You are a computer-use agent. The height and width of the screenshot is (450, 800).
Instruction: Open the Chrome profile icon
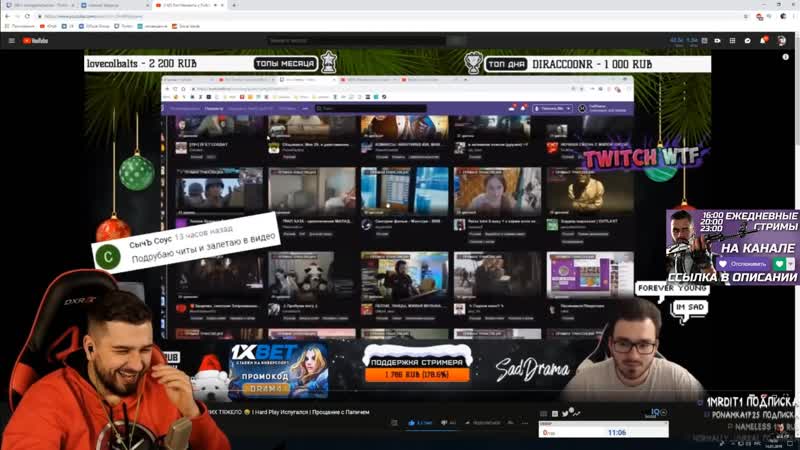click(783, 16)
